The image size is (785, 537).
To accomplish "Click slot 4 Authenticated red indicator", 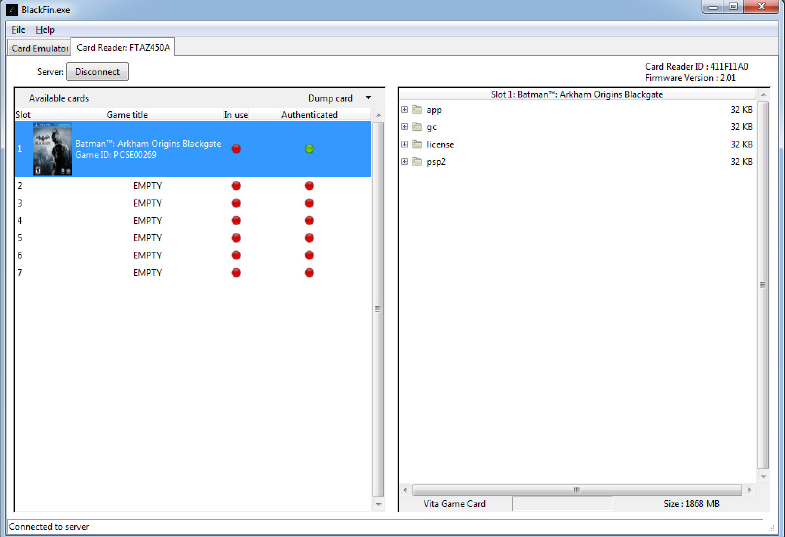I will click(x=309, y=220).
